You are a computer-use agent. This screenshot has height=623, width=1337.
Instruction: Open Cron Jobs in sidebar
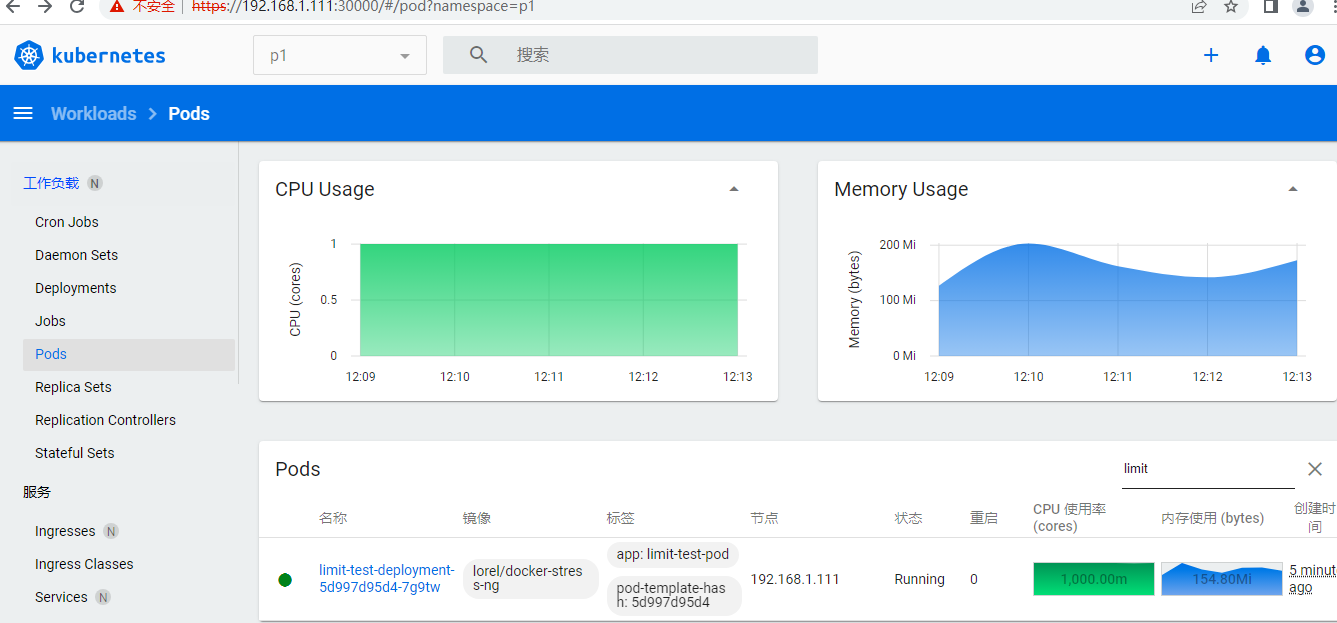pos(67,222)
